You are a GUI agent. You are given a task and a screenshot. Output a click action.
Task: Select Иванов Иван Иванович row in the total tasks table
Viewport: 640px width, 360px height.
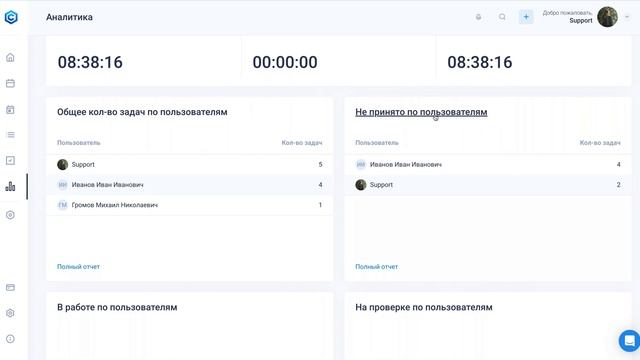pos(189,185)
